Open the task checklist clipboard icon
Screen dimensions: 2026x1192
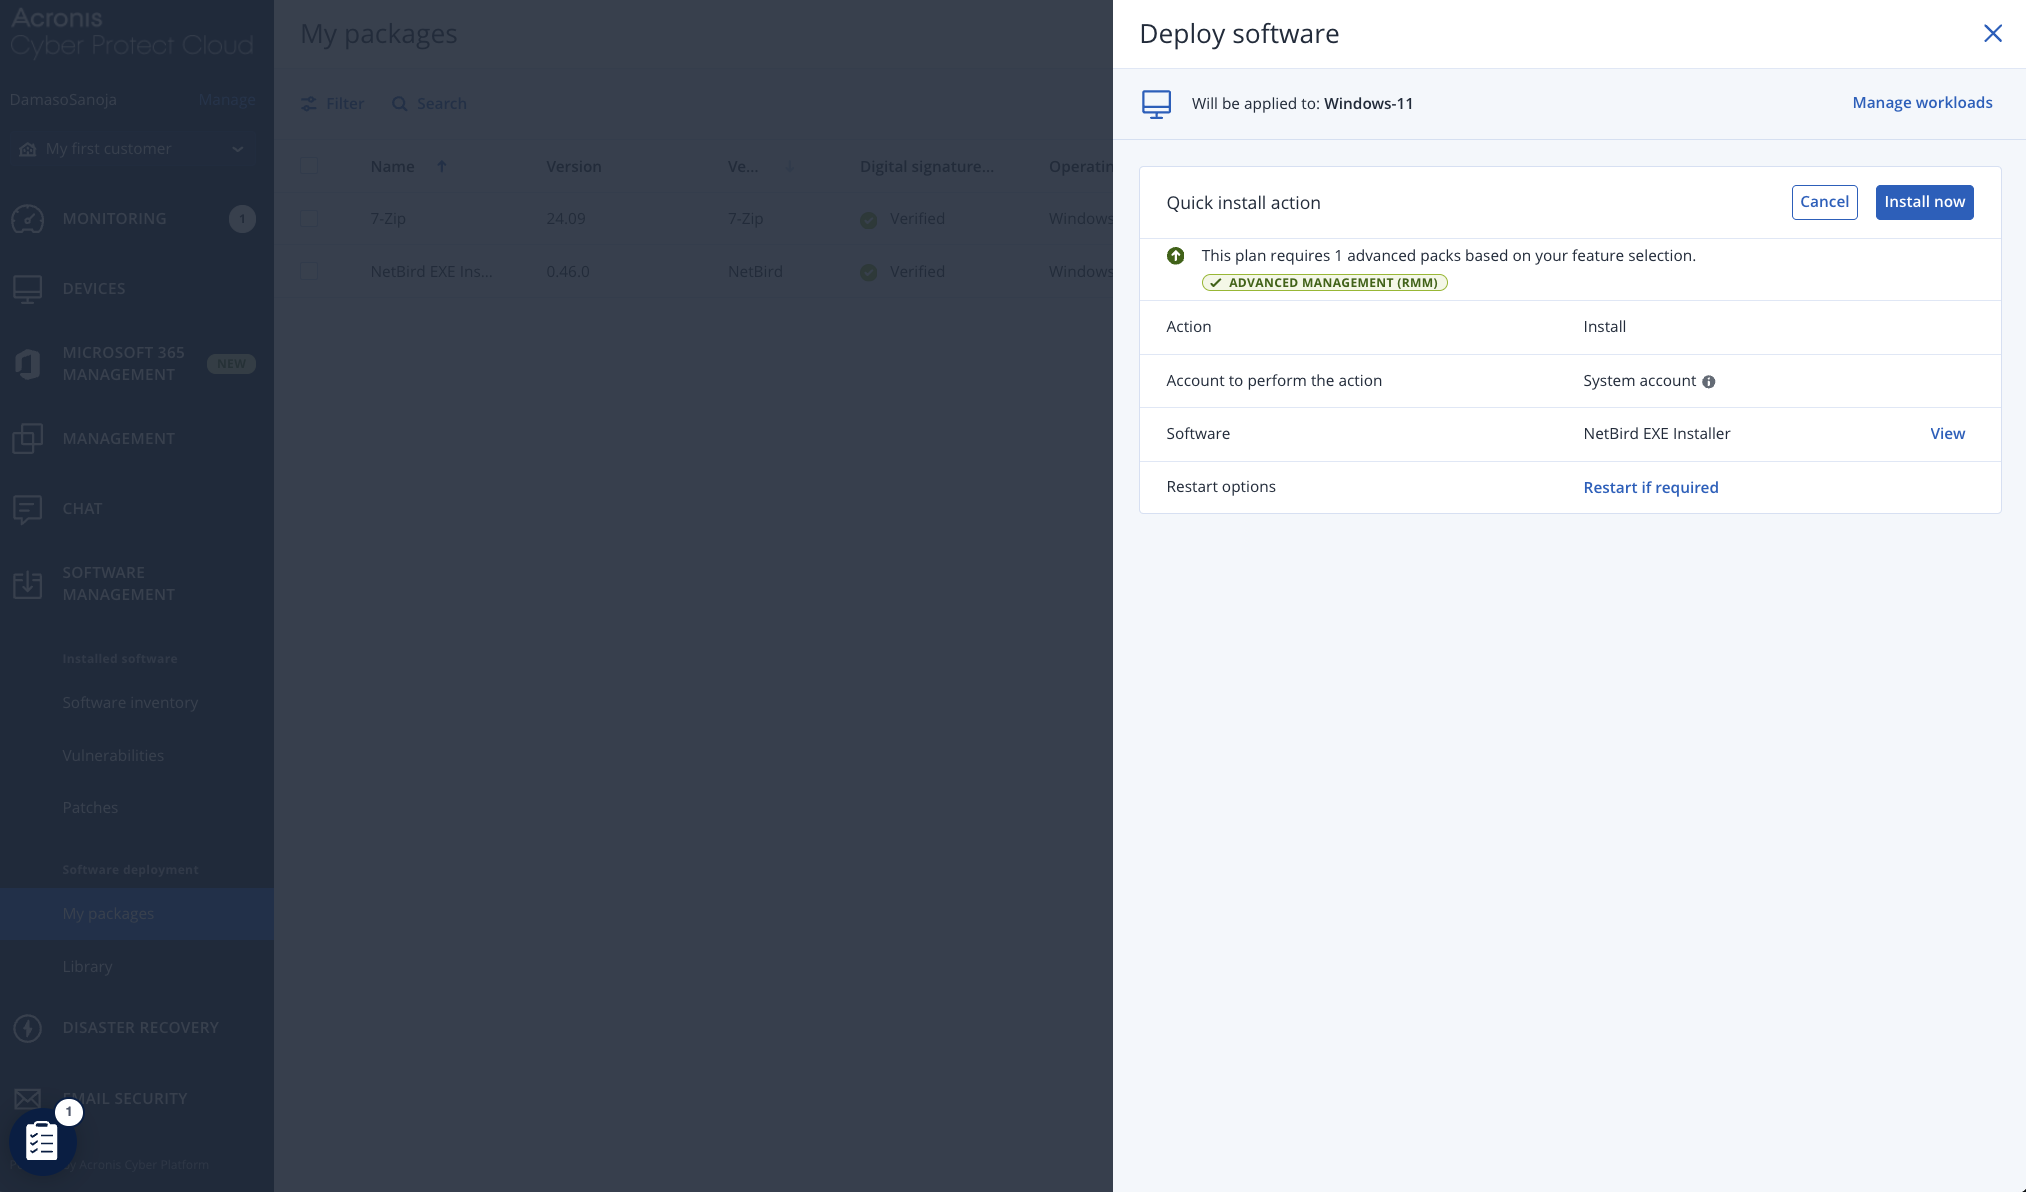[42, 1141]
